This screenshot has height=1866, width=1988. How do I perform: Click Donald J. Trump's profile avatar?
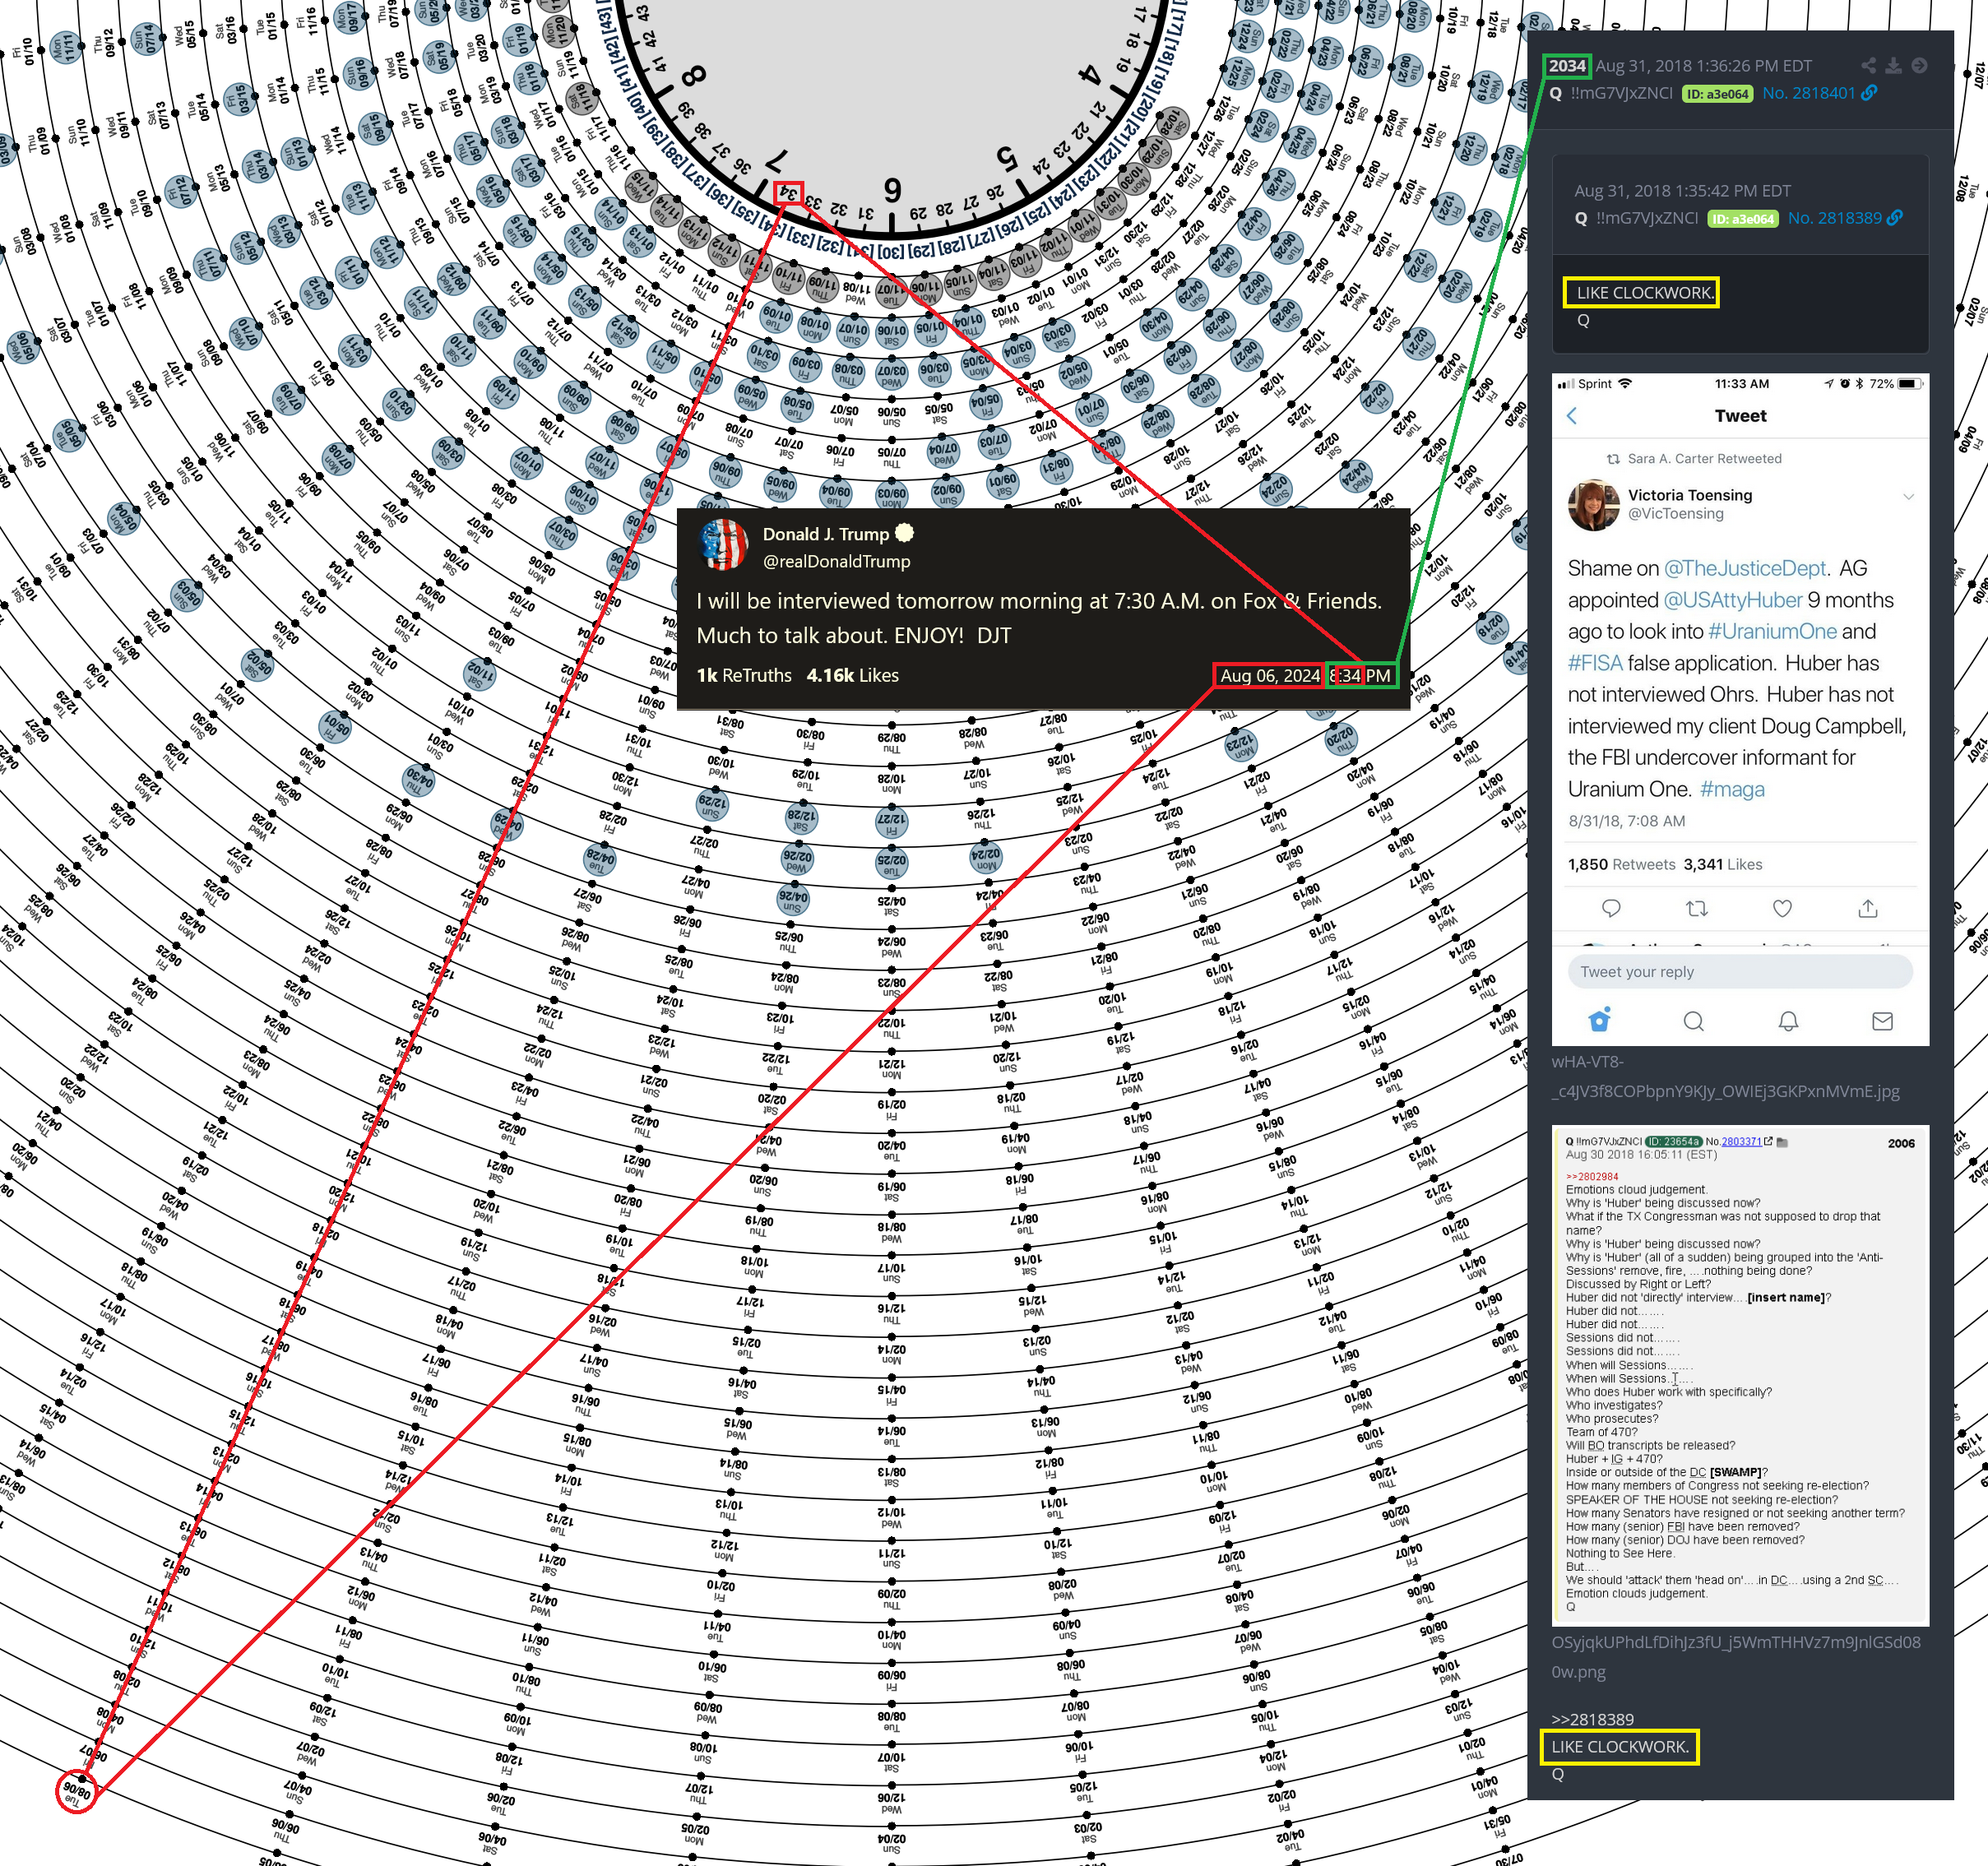click(723, 545)
